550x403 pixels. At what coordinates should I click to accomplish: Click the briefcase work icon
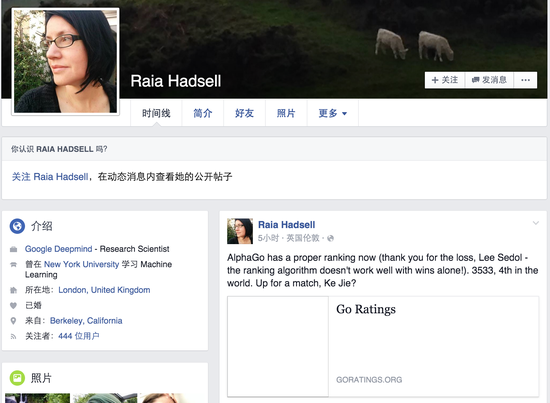[13, 249]
